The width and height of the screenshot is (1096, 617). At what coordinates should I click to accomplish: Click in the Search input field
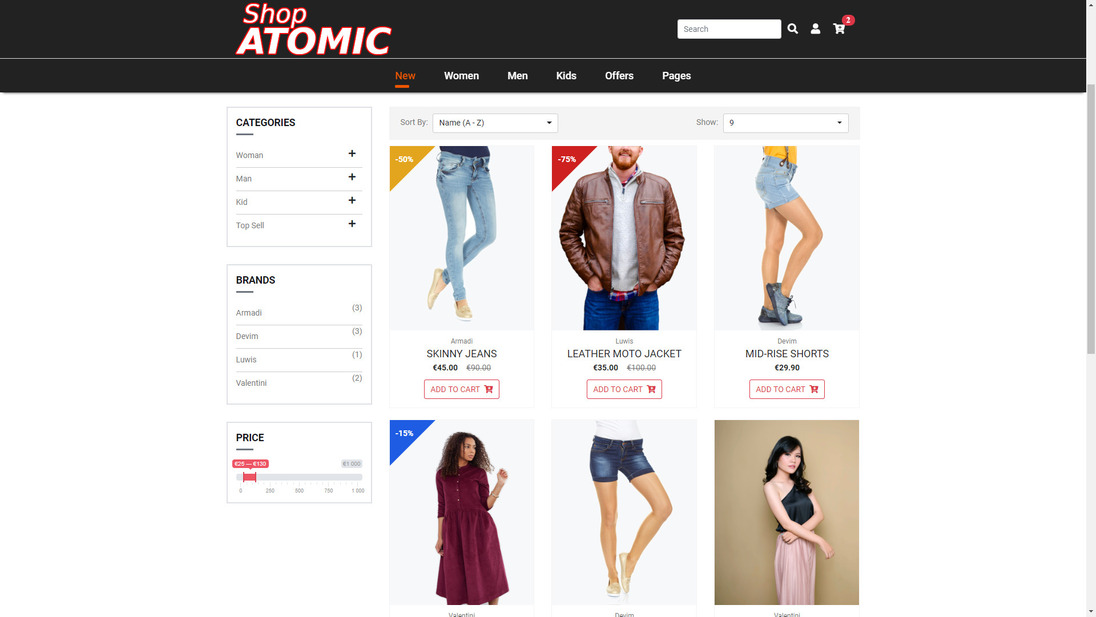point(729,29)
